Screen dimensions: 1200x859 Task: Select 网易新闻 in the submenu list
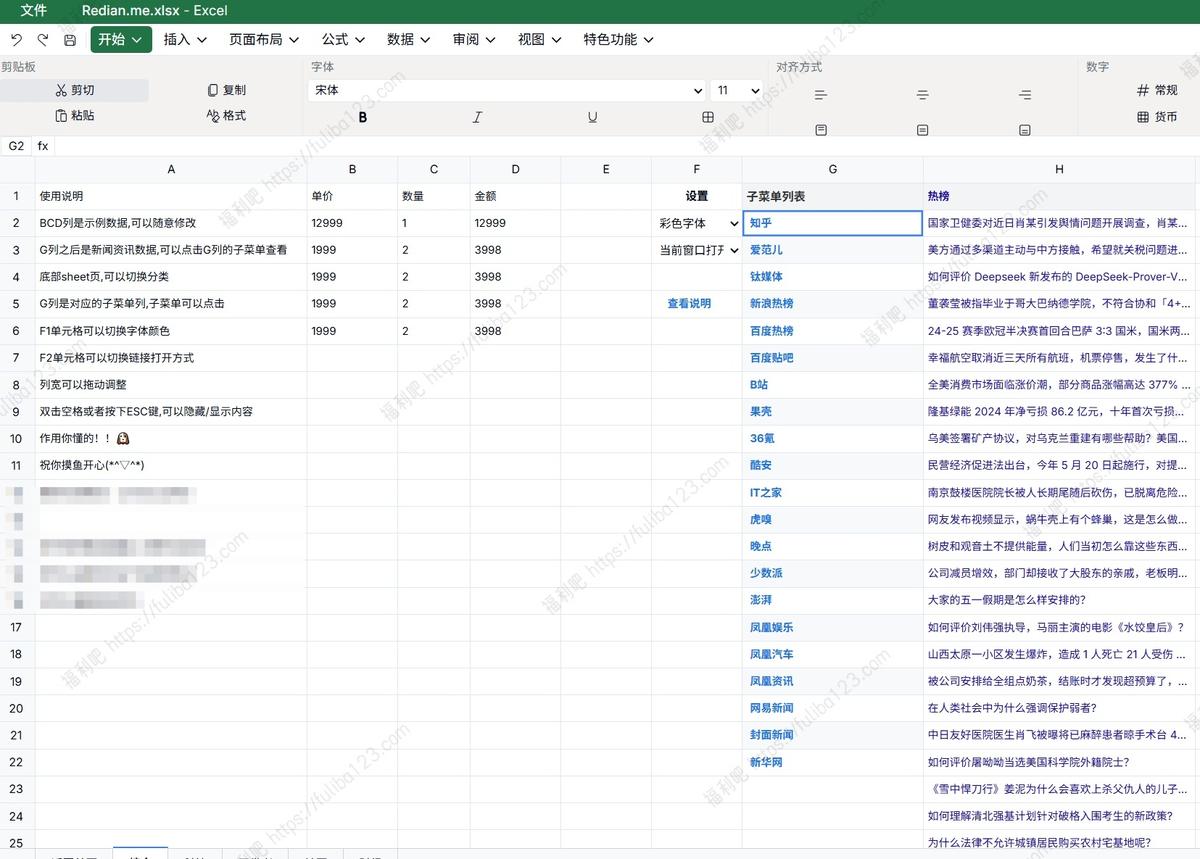tap(771, 708)
